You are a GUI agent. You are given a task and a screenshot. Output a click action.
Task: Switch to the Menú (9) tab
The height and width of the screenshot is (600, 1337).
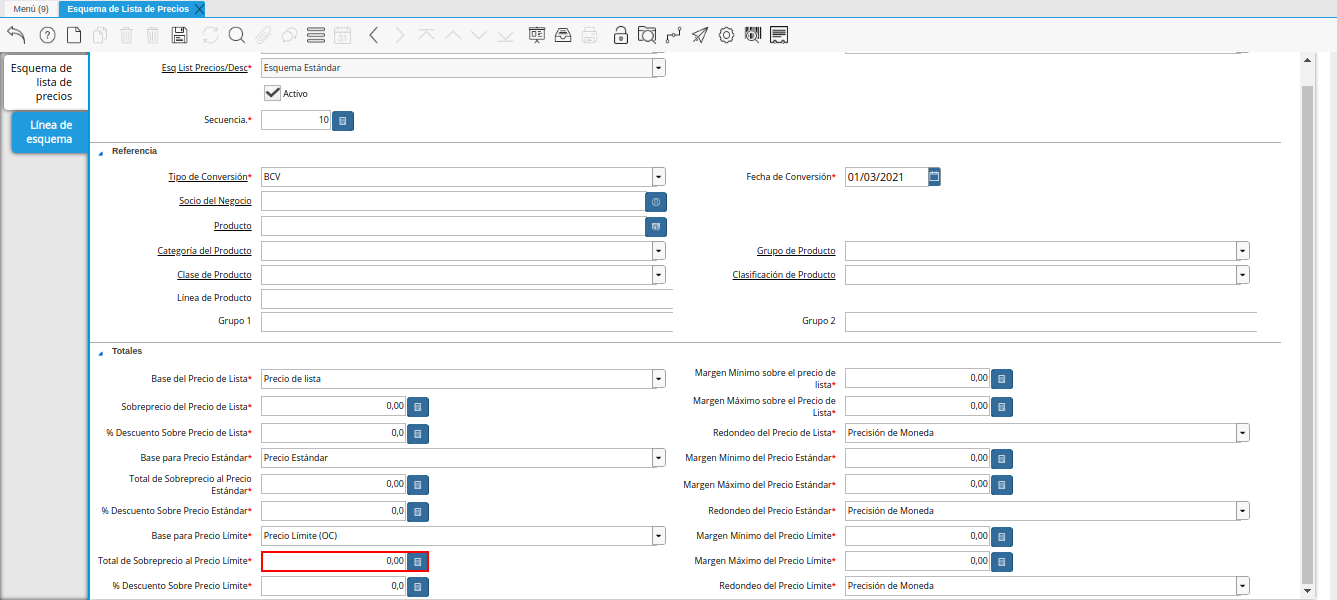click(x=31, y=8)
